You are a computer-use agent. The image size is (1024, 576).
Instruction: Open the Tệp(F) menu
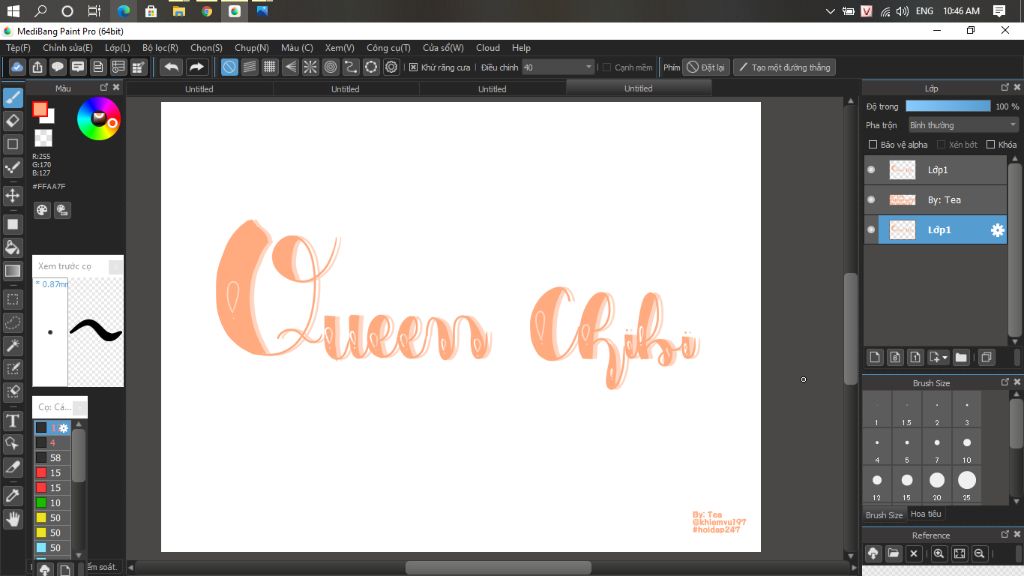click(18, 48)
